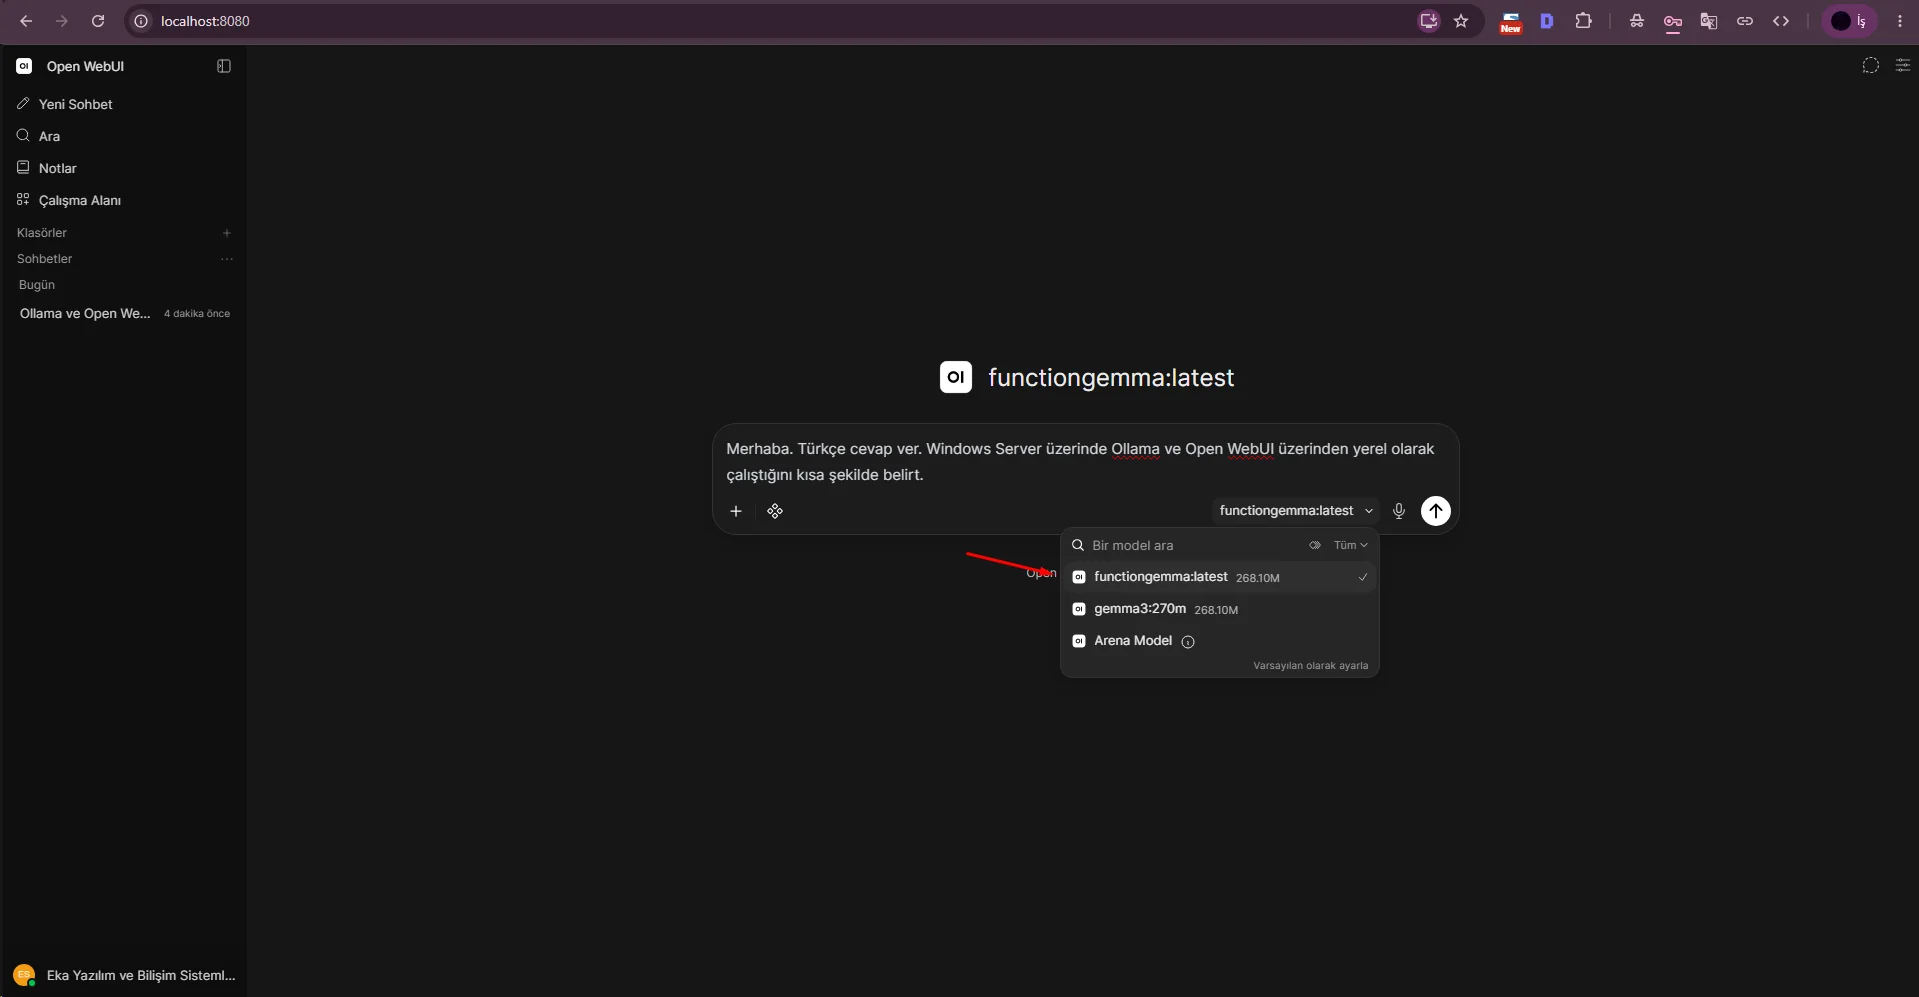Open the extension with red New badge
The width and height of the screenshot is (1919, 997).
[x=1510, y=22]
